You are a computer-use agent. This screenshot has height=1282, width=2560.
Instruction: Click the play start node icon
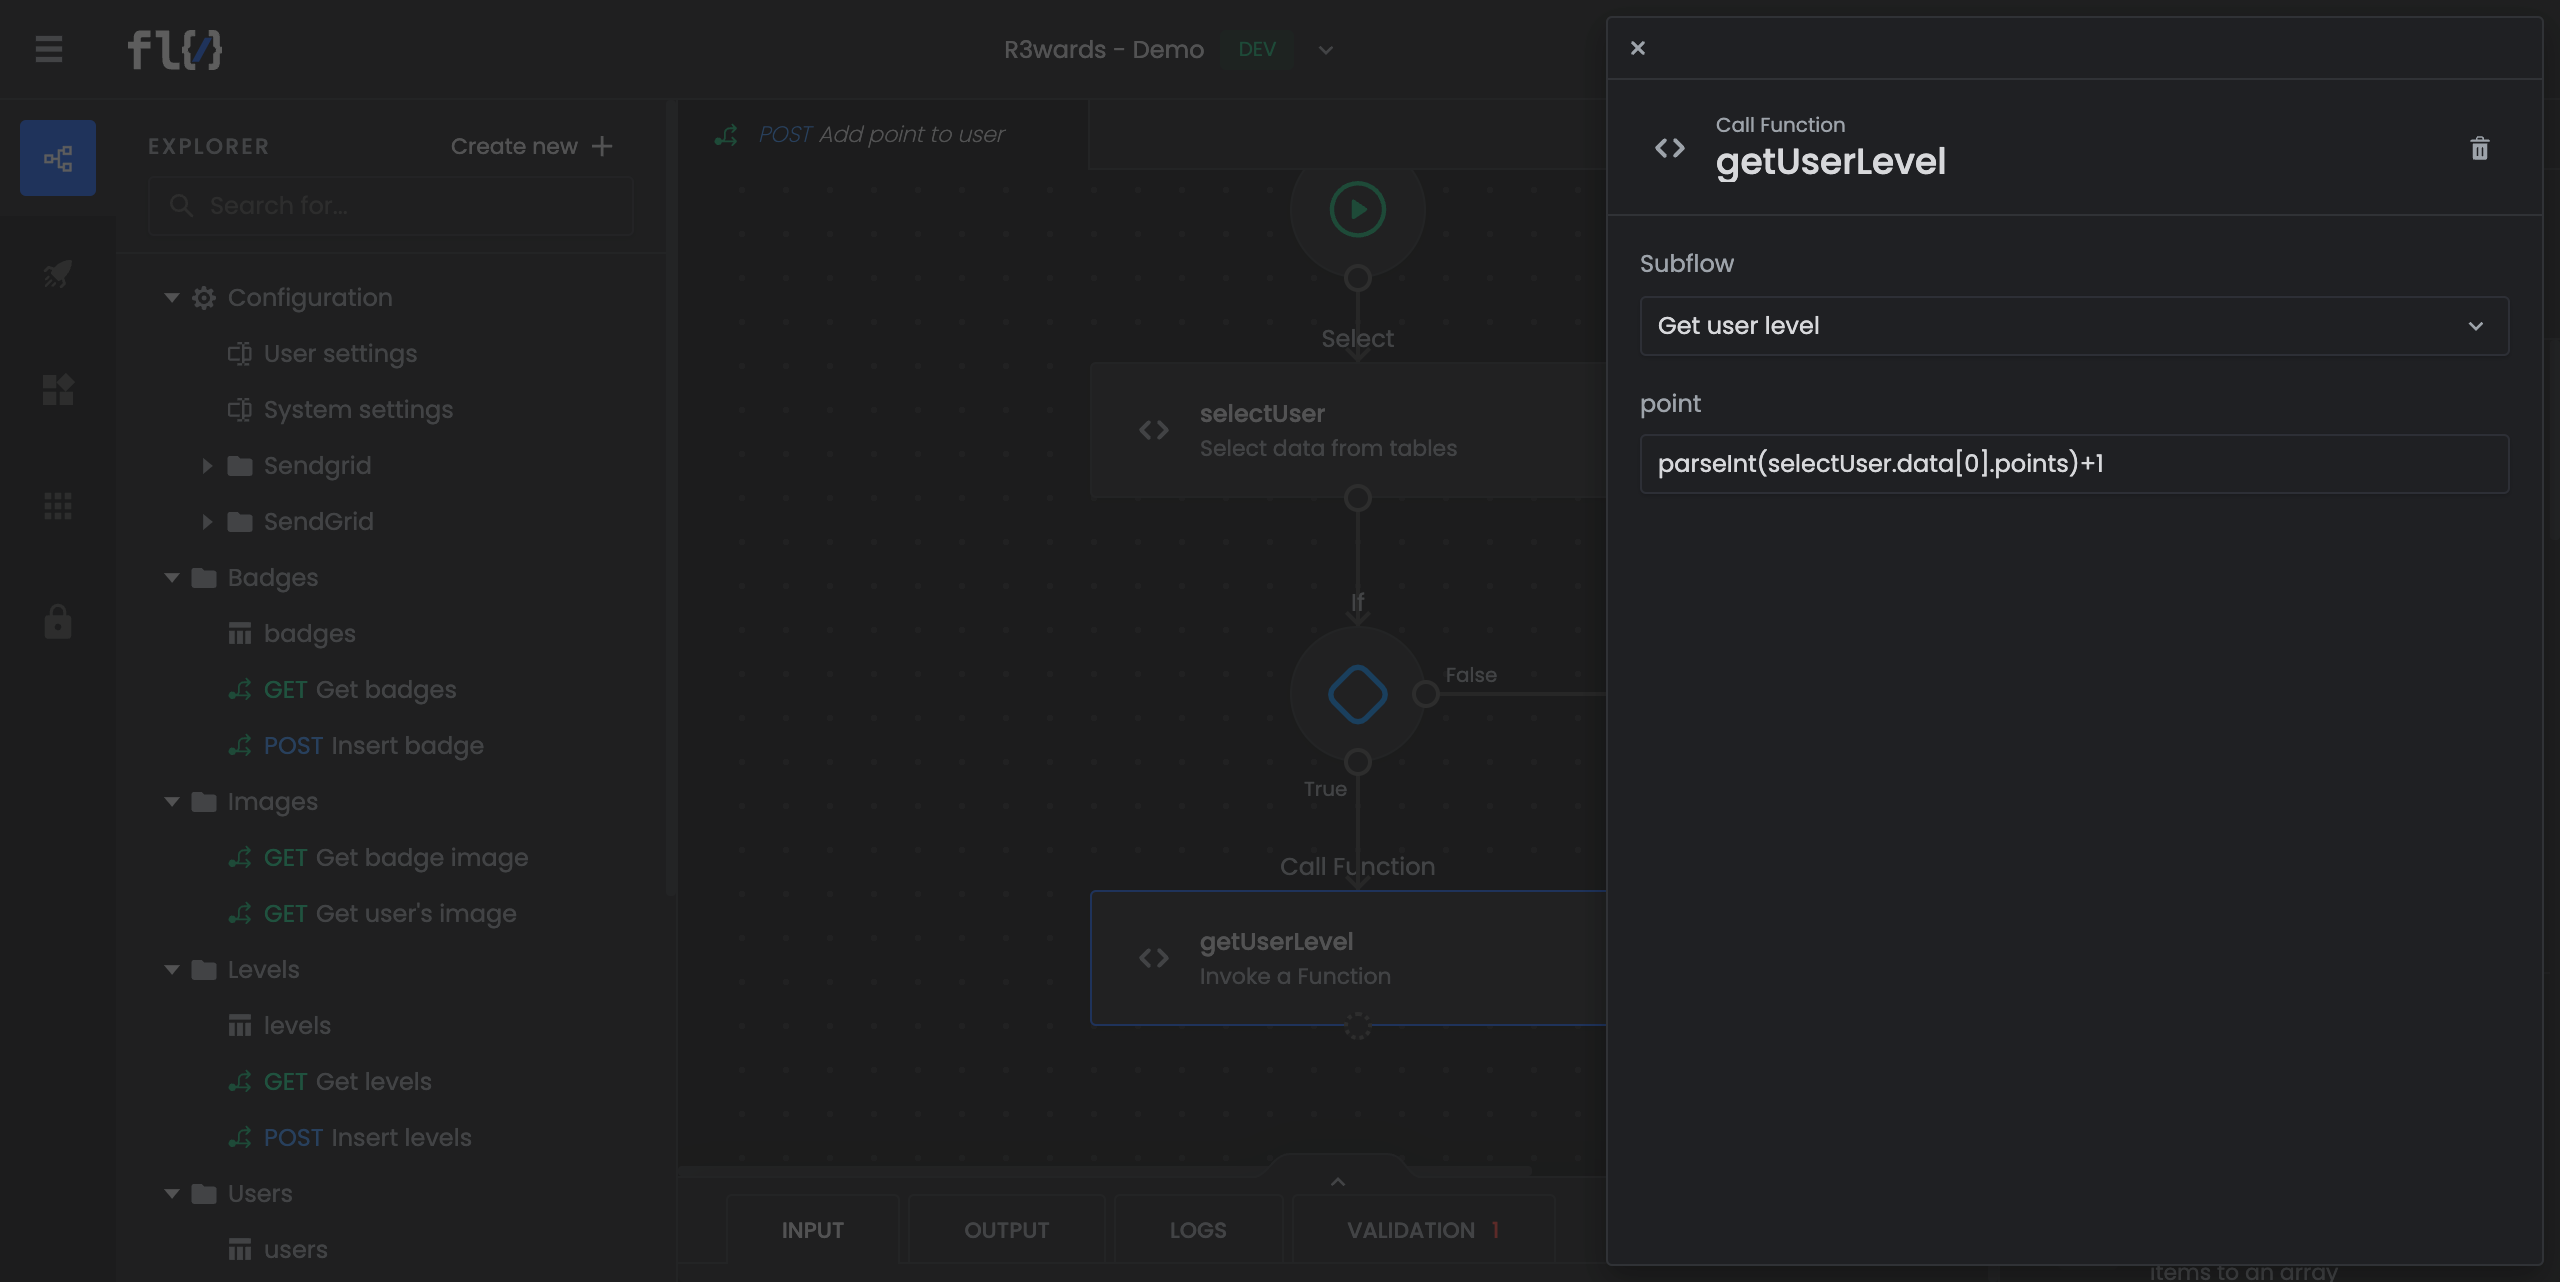coord(1357,209)
